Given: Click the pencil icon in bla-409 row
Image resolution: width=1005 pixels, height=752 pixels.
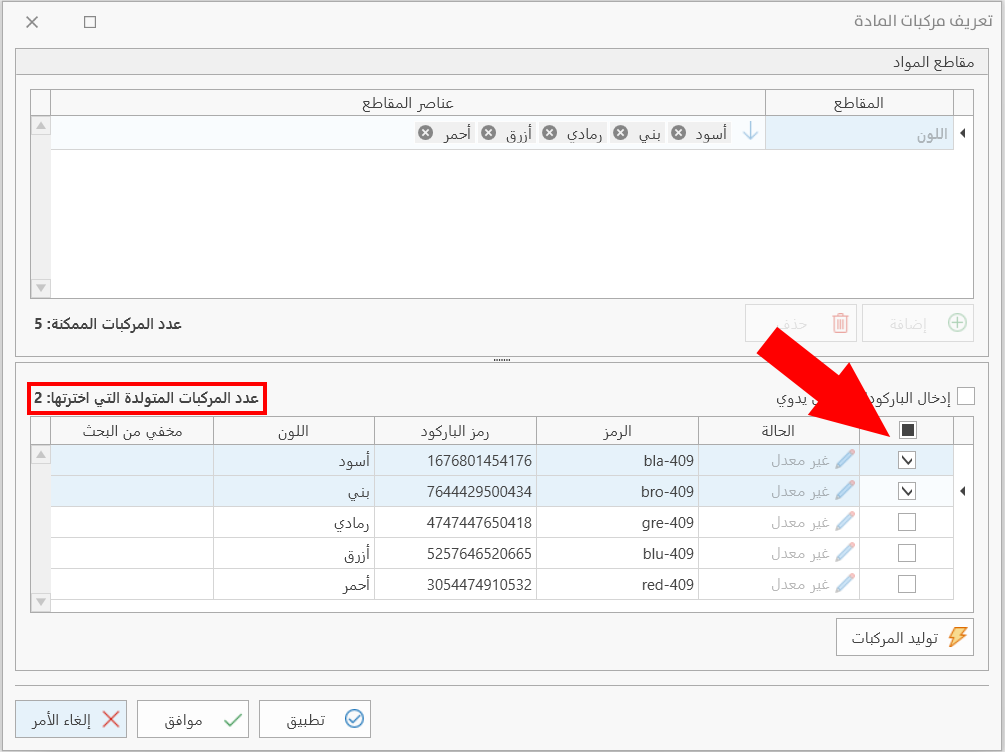Looking at the screenshot, I should click(845, 460).
